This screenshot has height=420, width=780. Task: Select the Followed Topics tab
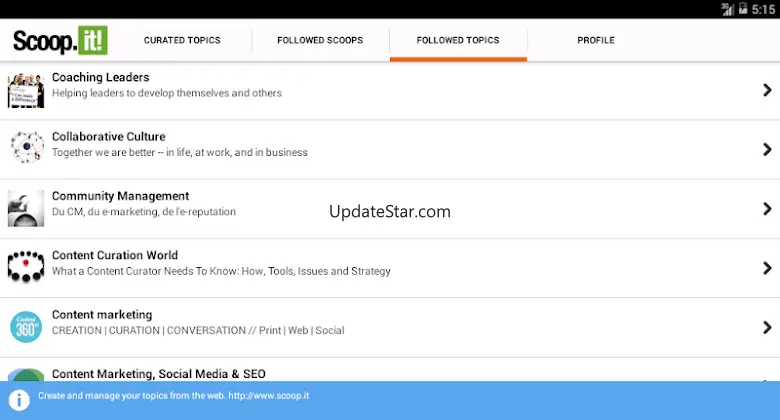point(458,40)
